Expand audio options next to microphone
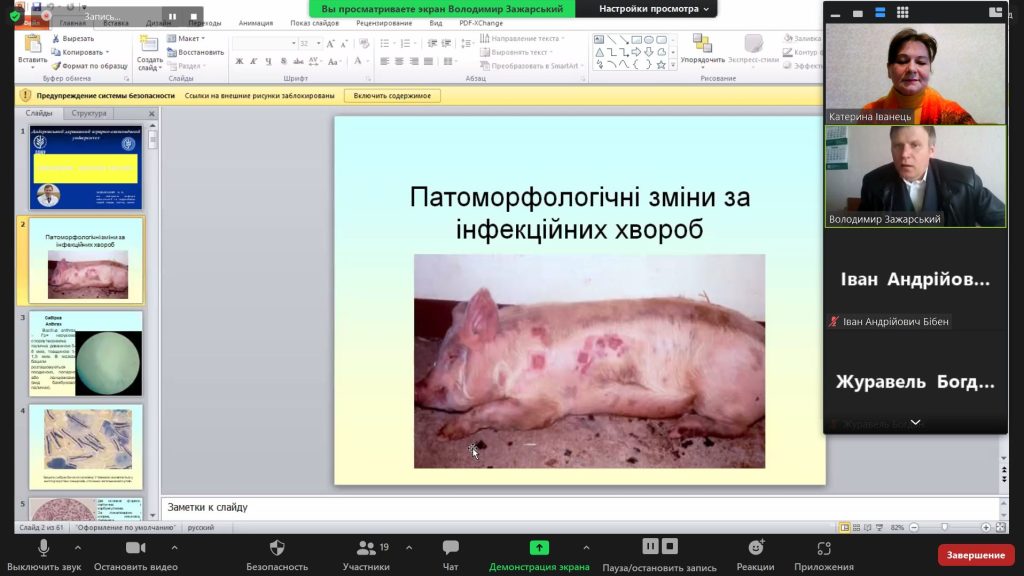This screenshot has width=1024, height=576. coord(78,547)
